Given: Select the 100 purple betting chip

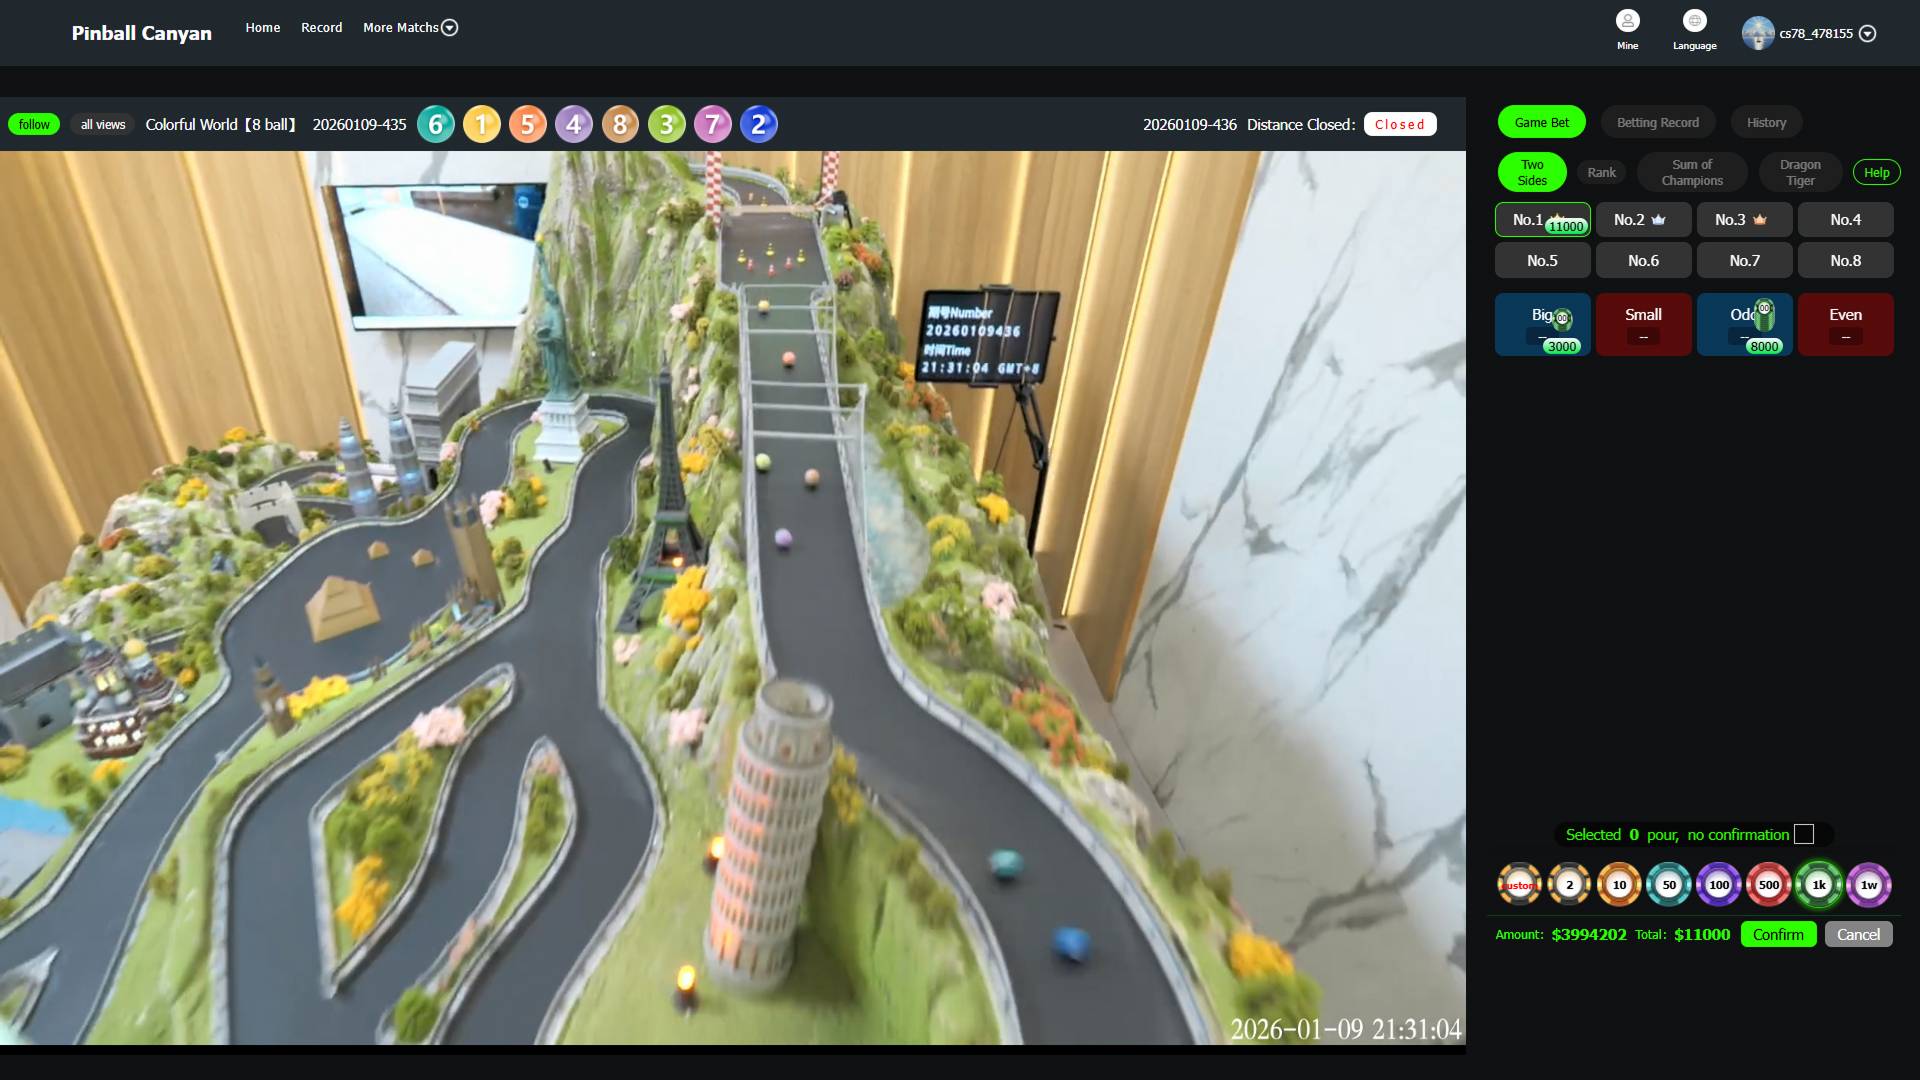Looking at the screenshot, I should point(1718,885).
